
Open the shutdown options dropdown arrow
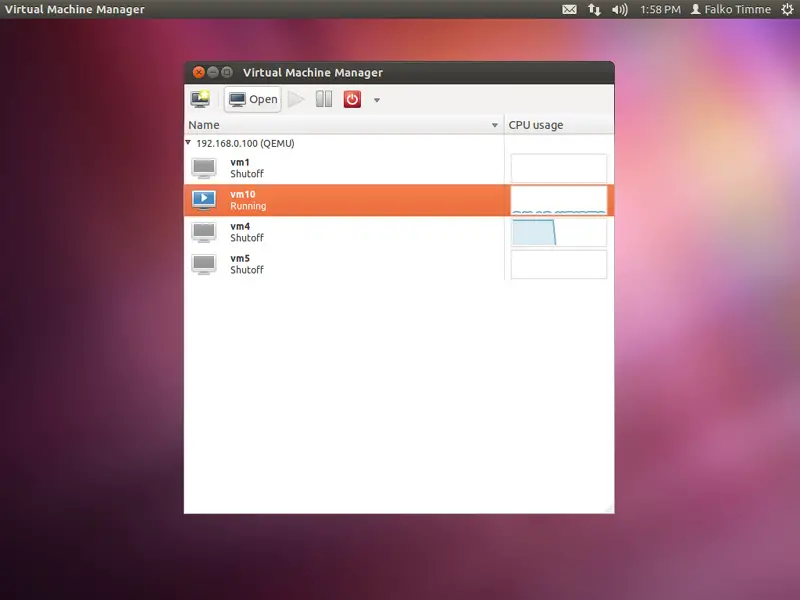tap(377, 100)
